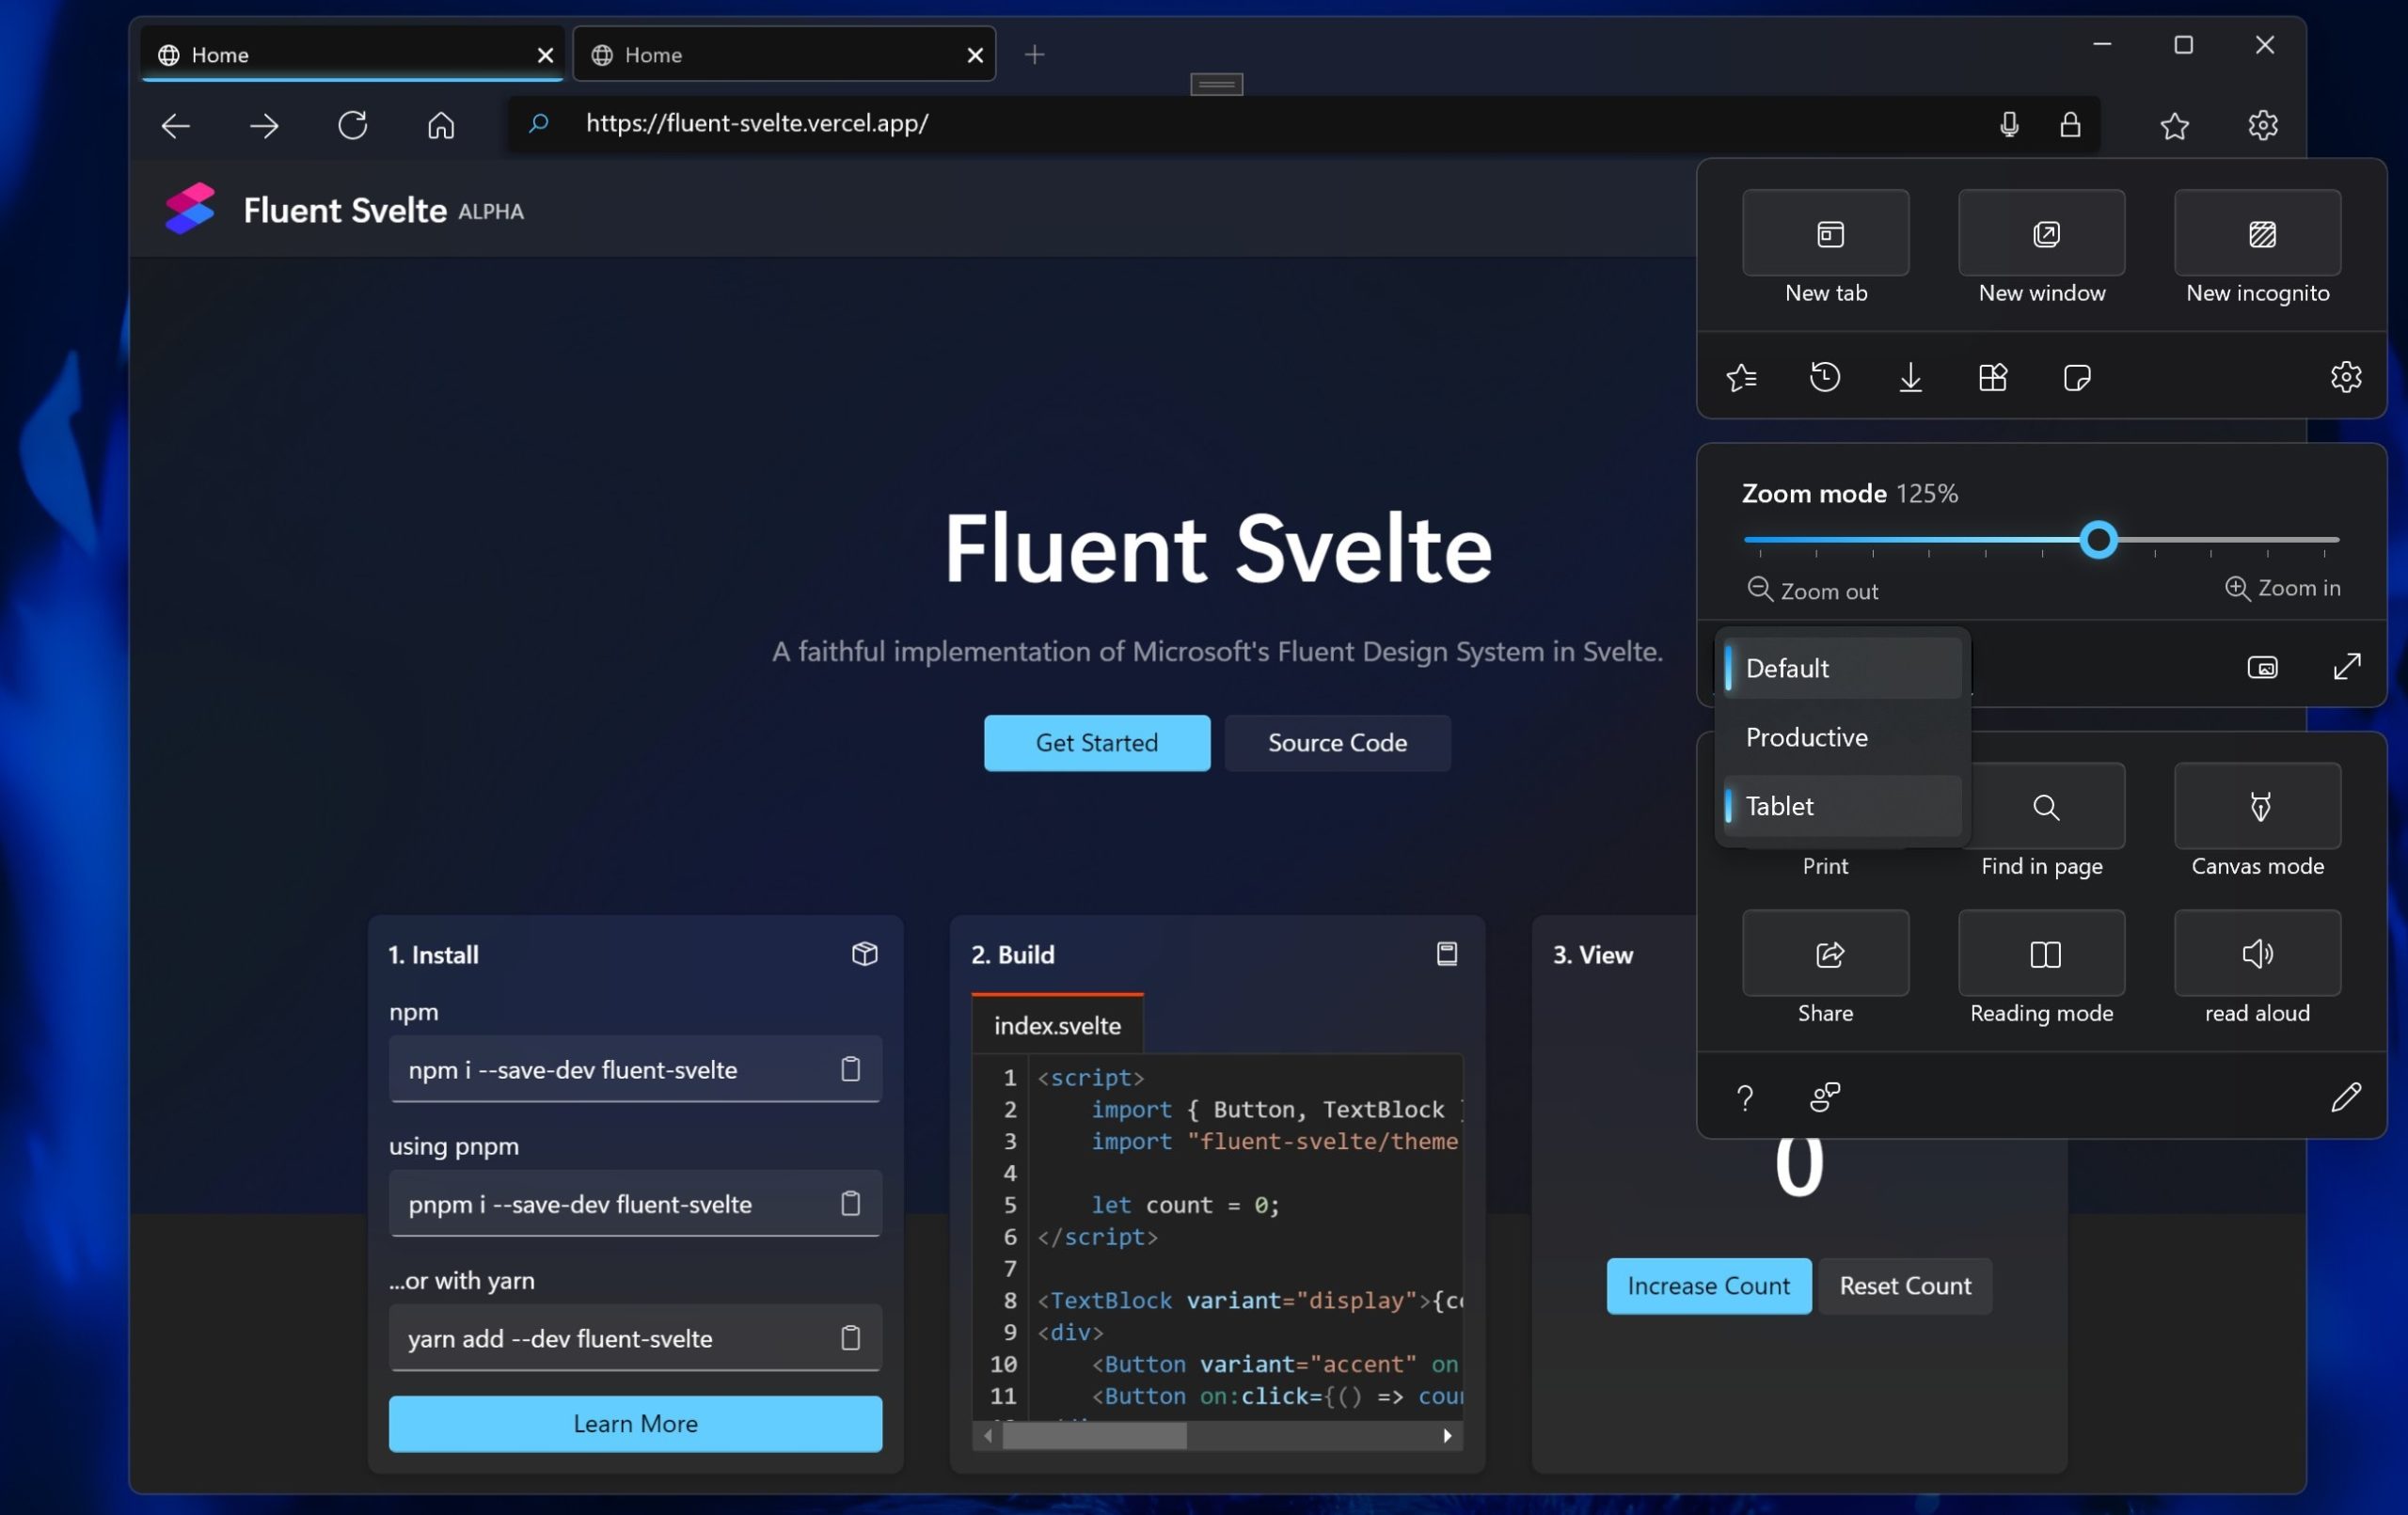Click the npm install command field
Screen dimensions: 2408x1515
(x=635, y=1069)
